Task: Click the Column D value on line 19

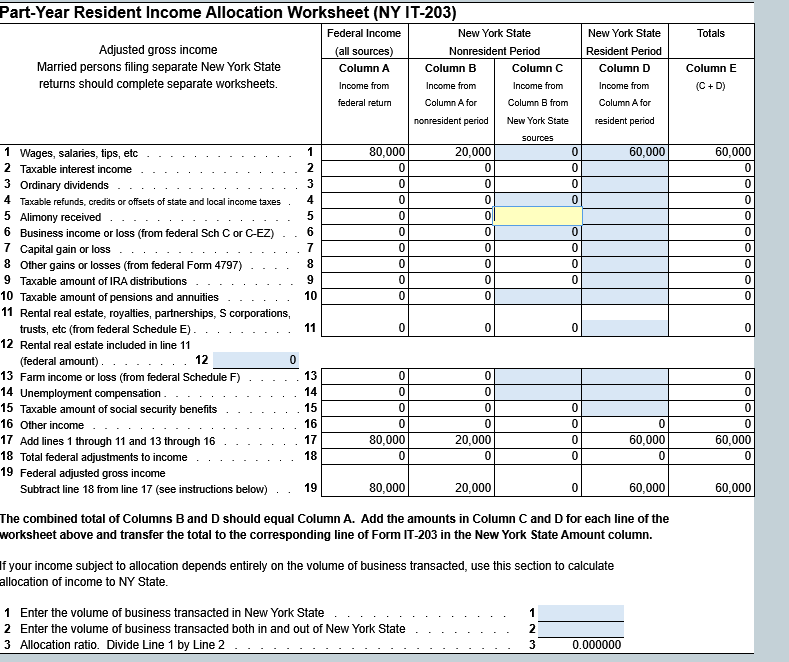Action: tap(647, 488)
